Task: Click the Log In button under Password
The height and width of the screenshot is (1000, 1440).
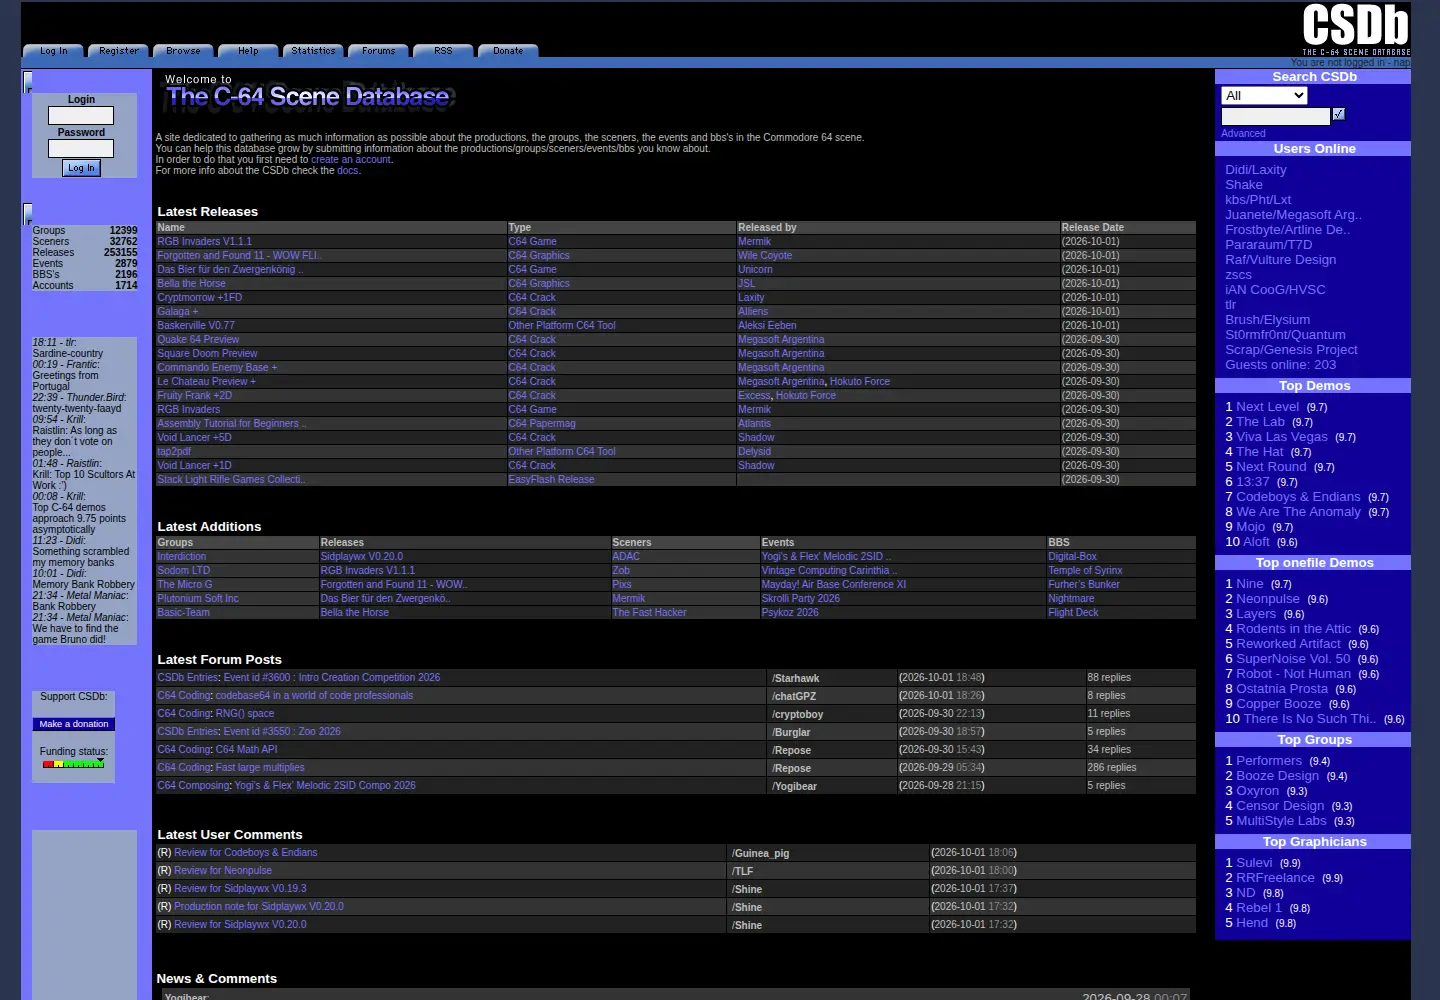Action: point(81,168)
